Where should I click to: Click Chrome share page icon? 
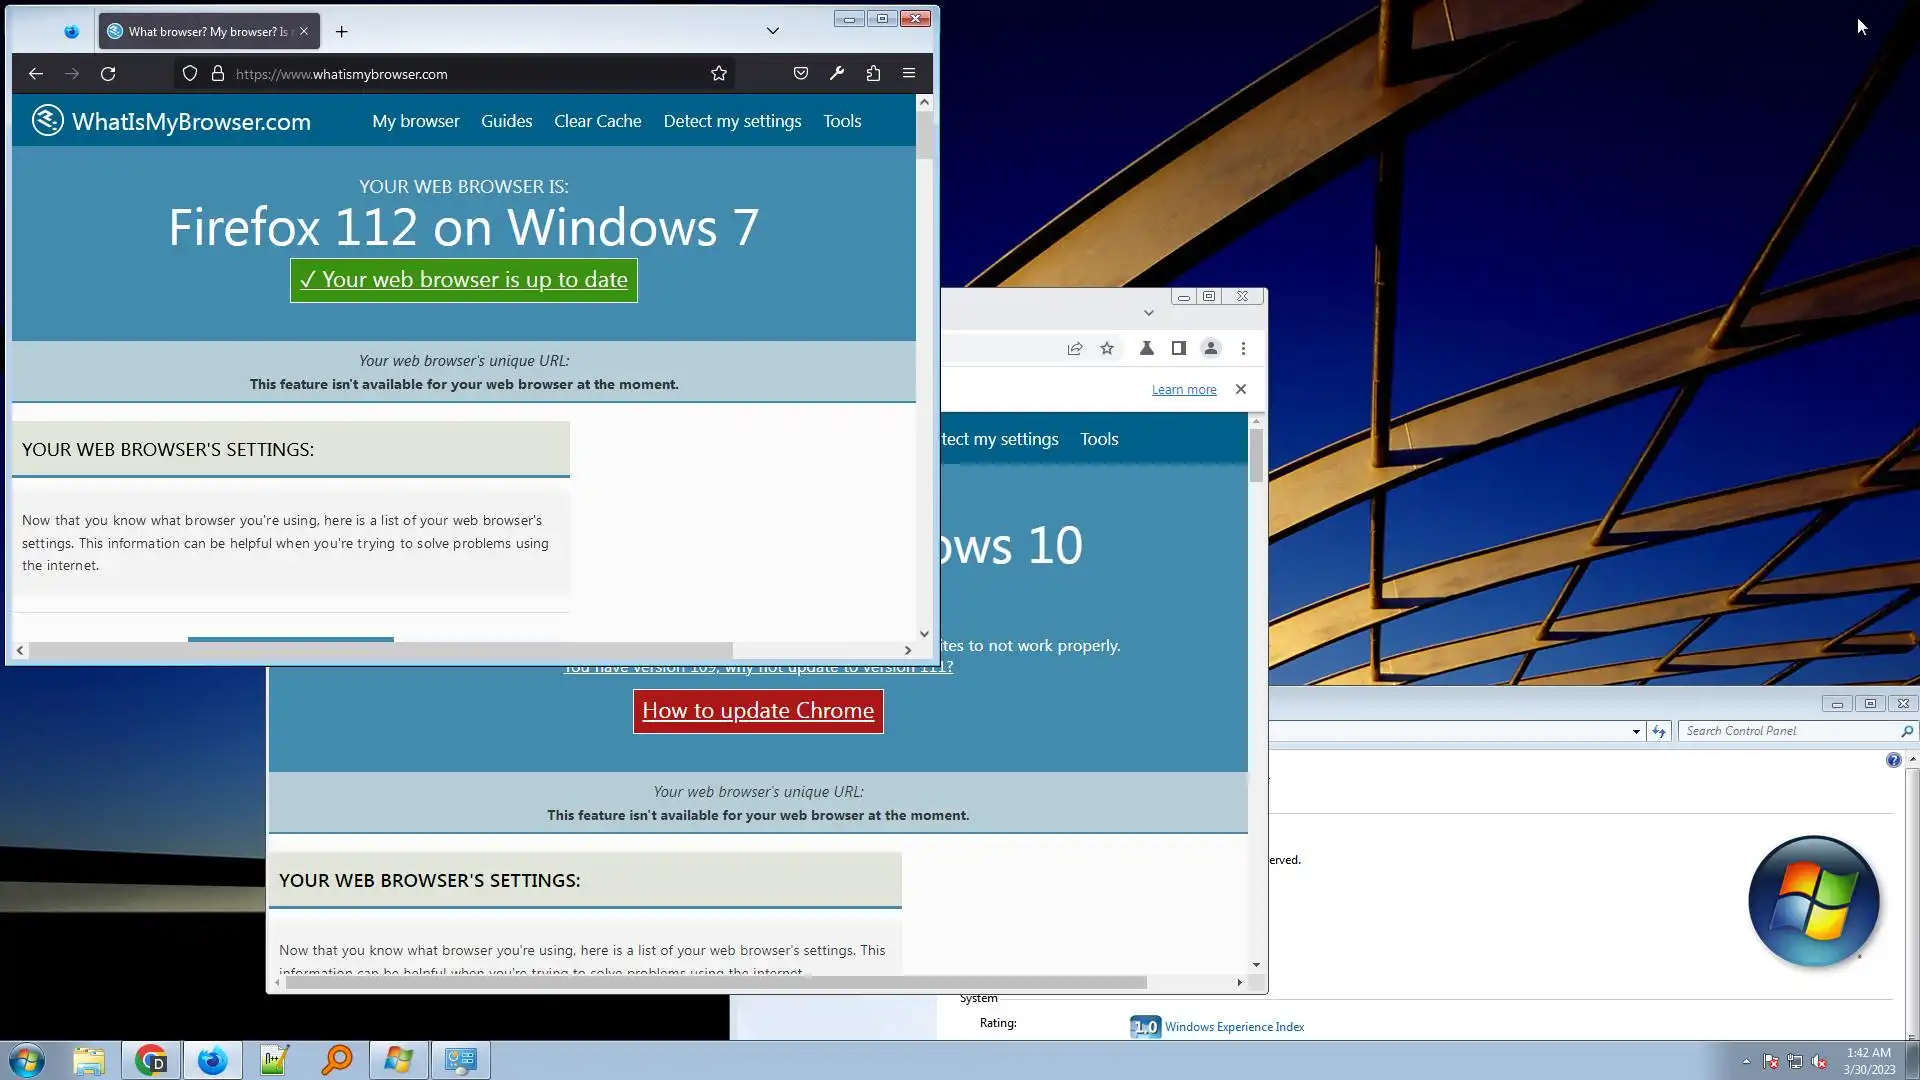pyautogui.click(x=1074, y=348)
